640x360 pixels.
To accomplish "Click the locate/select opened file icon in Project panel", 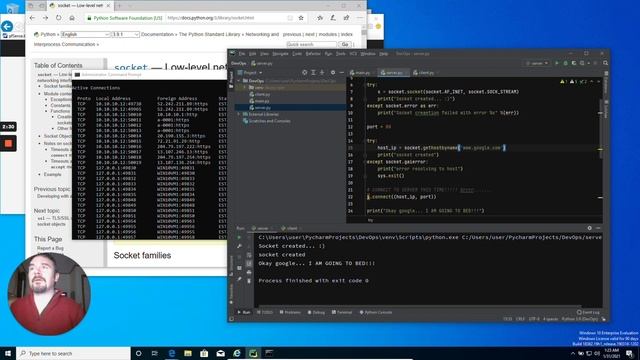I will coord(304,73).
